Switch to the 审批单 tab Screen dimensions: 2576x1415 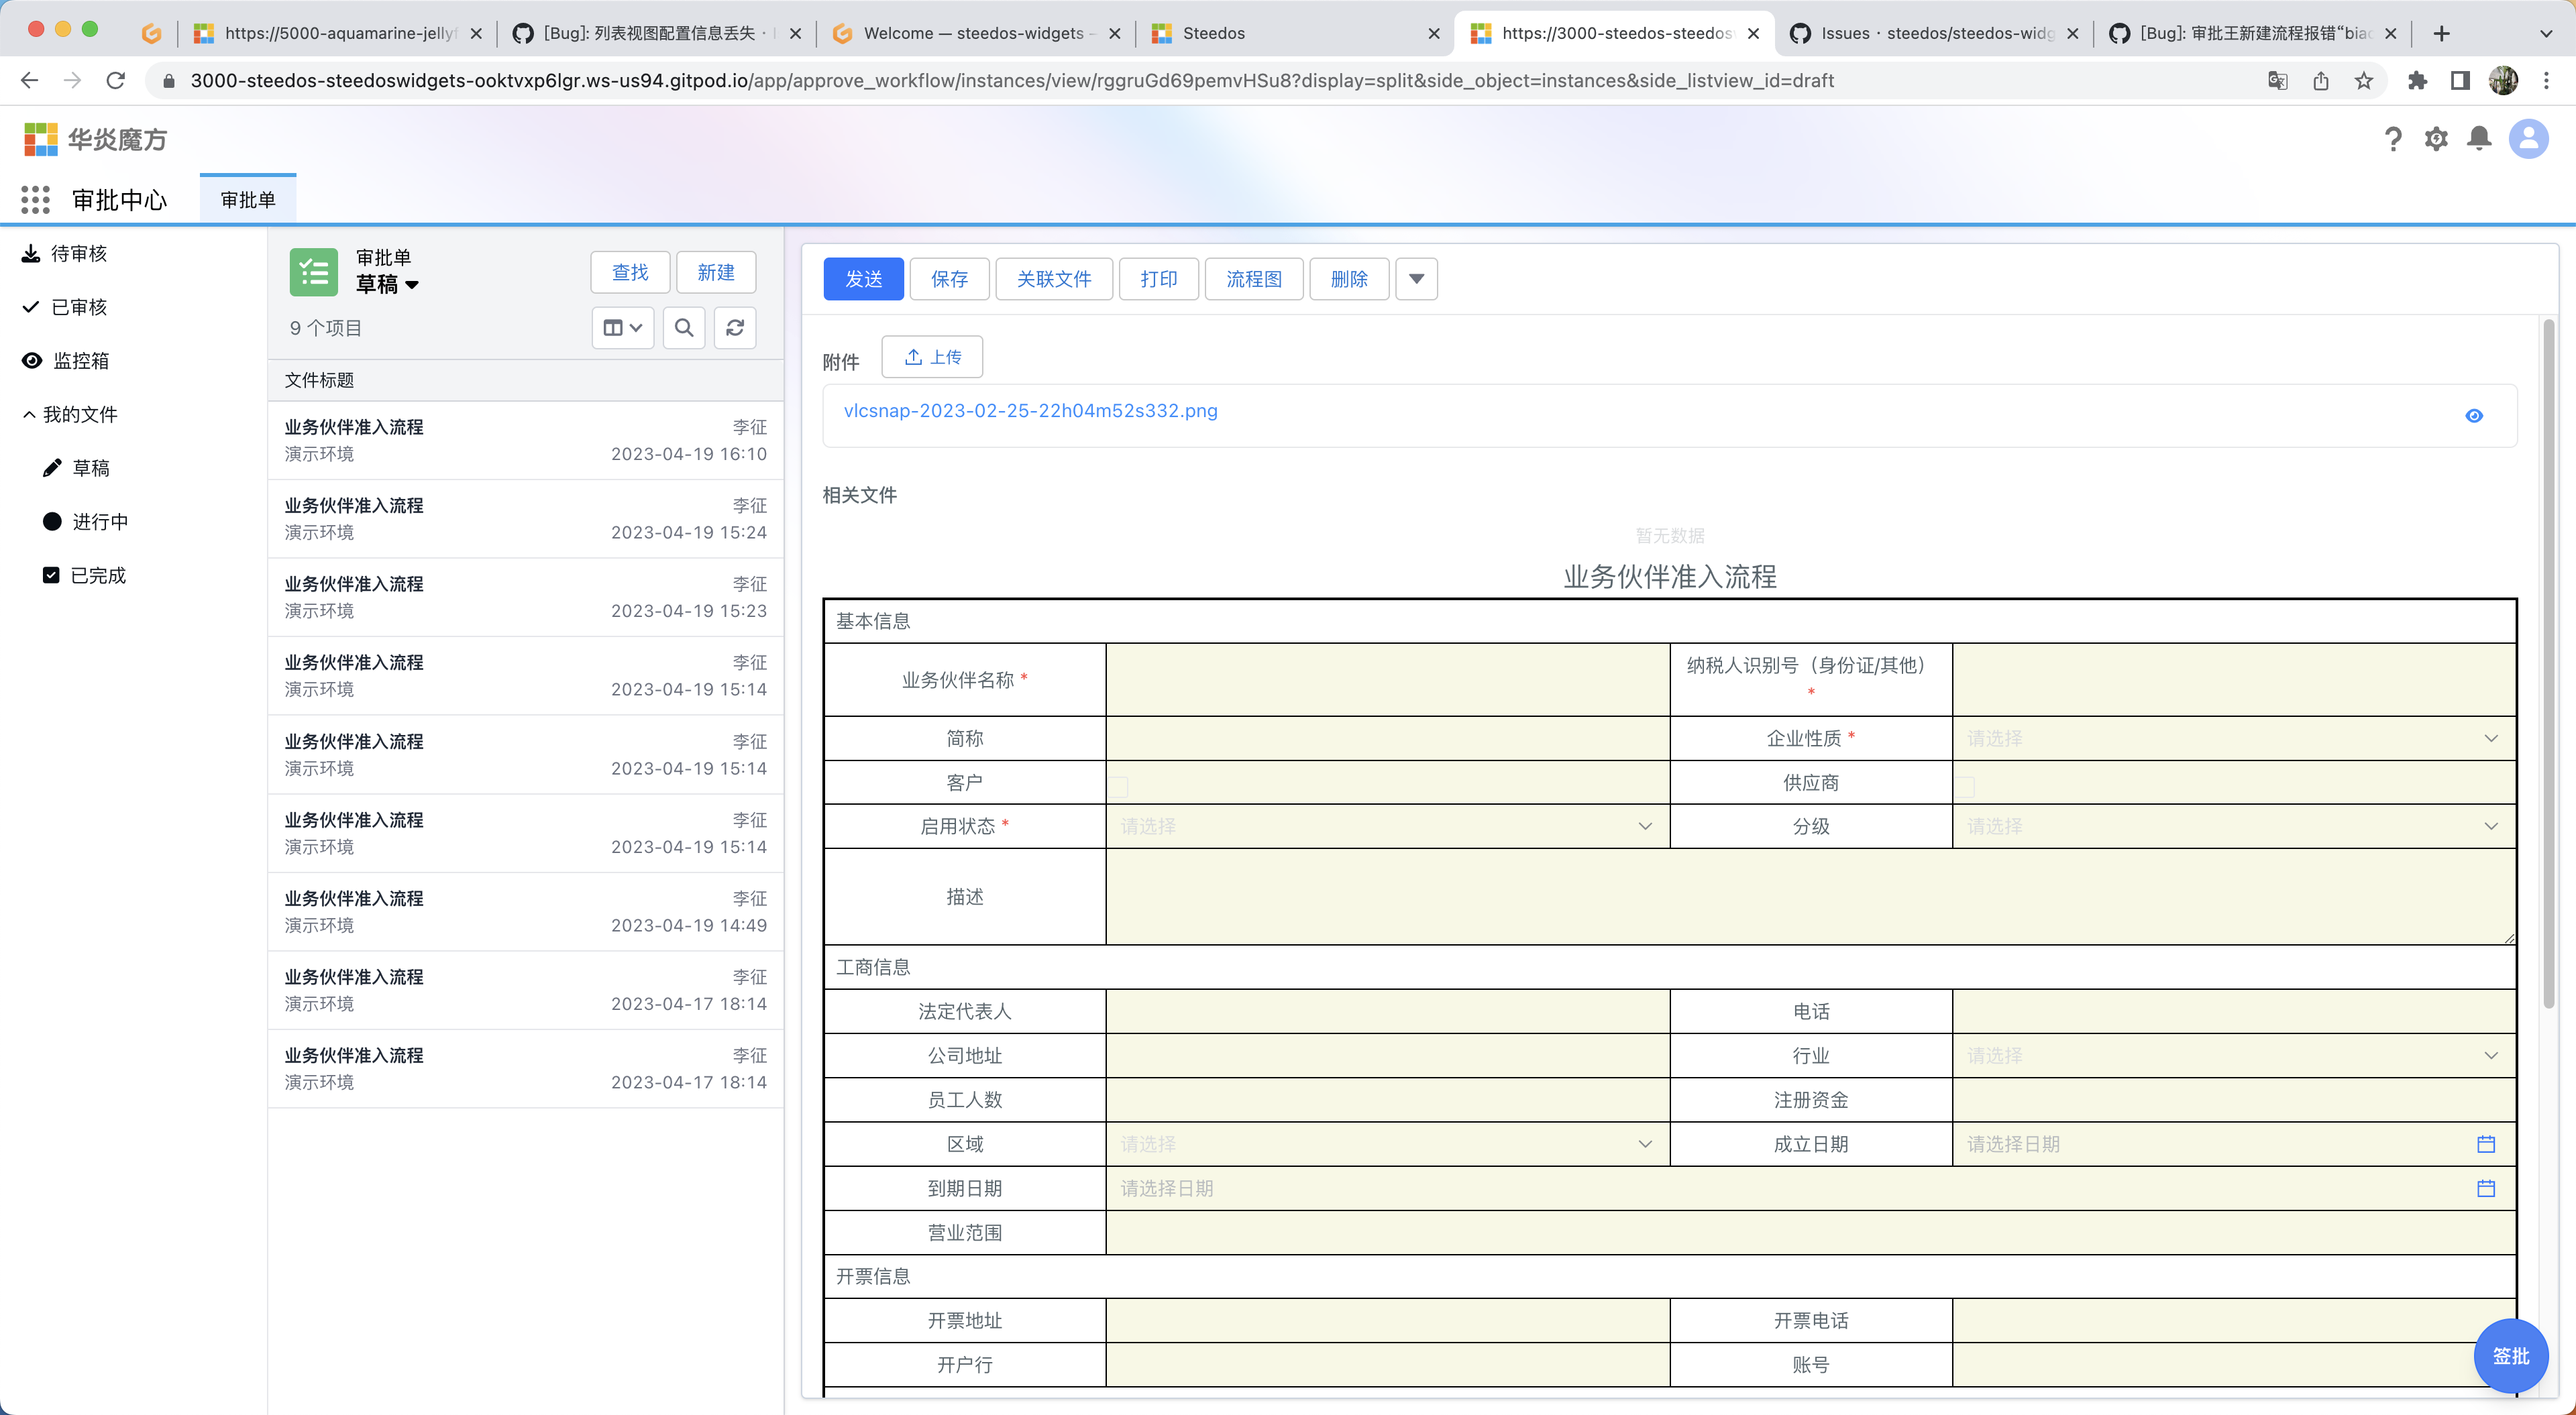pyautogui.click(x=247, y=199)
